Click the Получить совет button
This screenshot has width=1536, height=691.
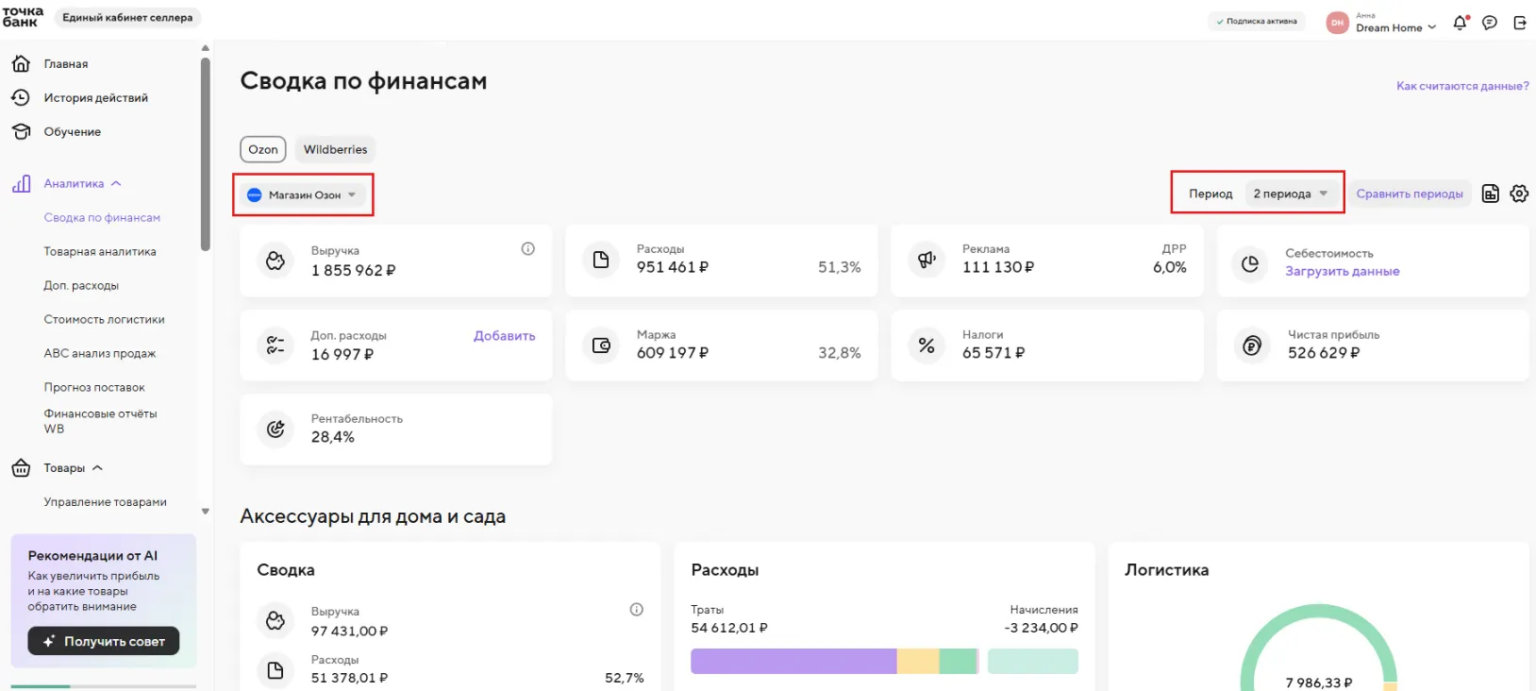coord(103,641)
